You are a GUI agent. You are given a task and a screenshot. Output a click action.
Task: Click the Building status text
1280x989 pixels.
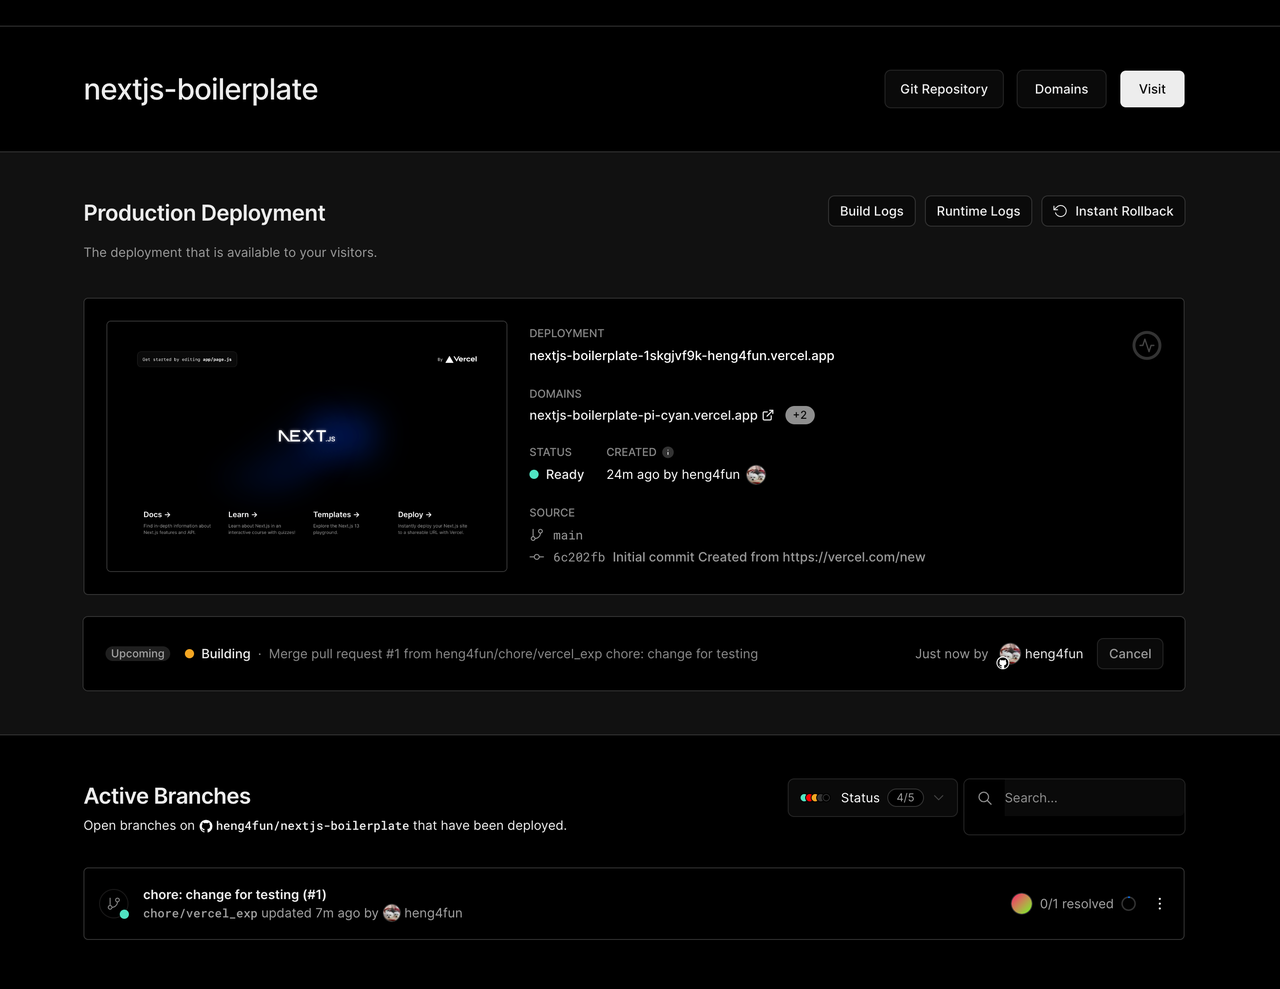(226, 654)
